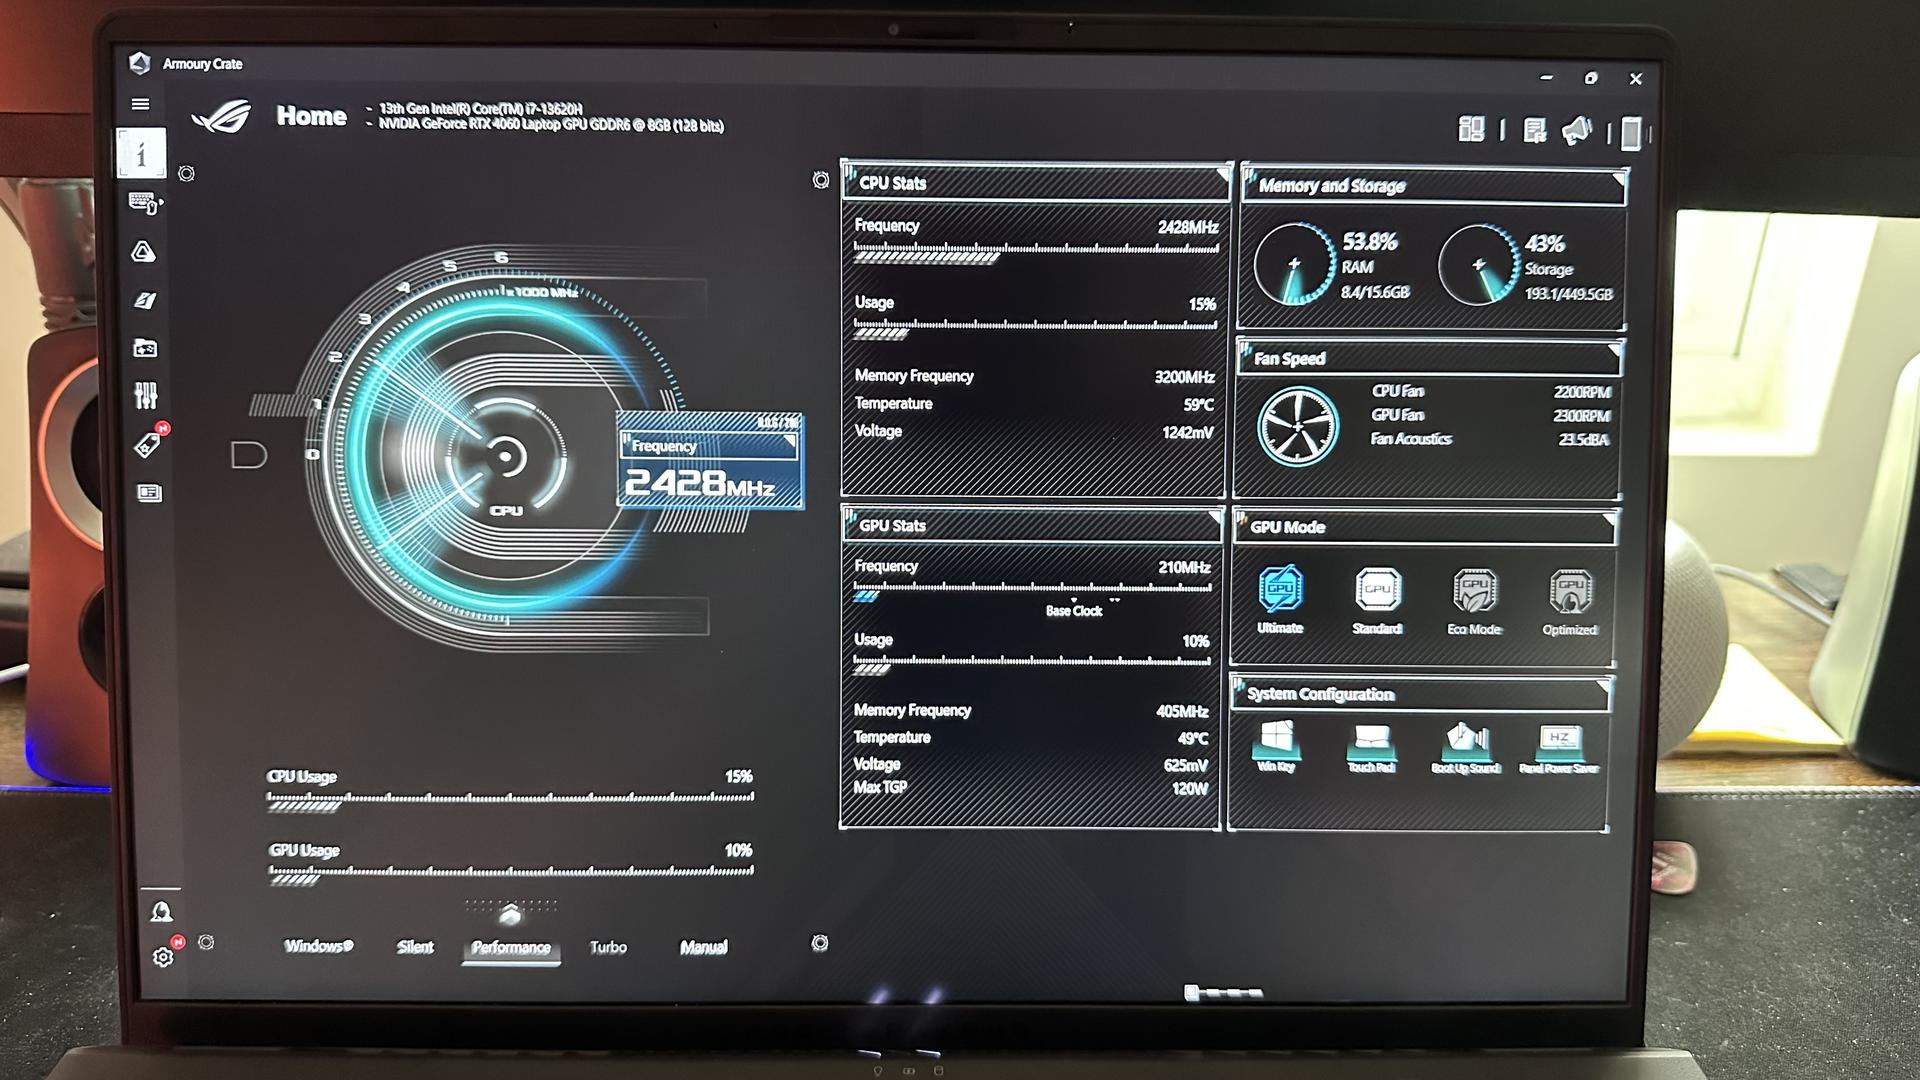Open the notes report icon in header
1920x1080 pixels.
click(x=1534, y=130)
